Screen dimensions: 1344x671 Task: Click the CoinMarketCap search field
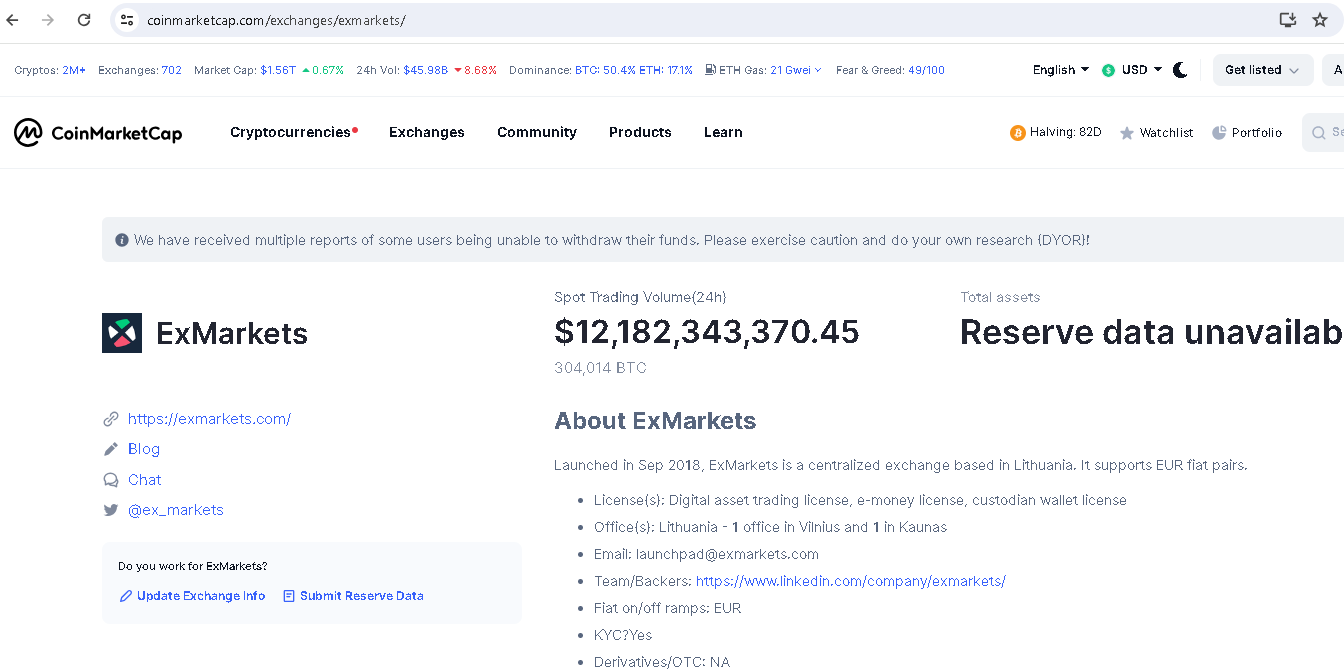[x=1323, y=132]
